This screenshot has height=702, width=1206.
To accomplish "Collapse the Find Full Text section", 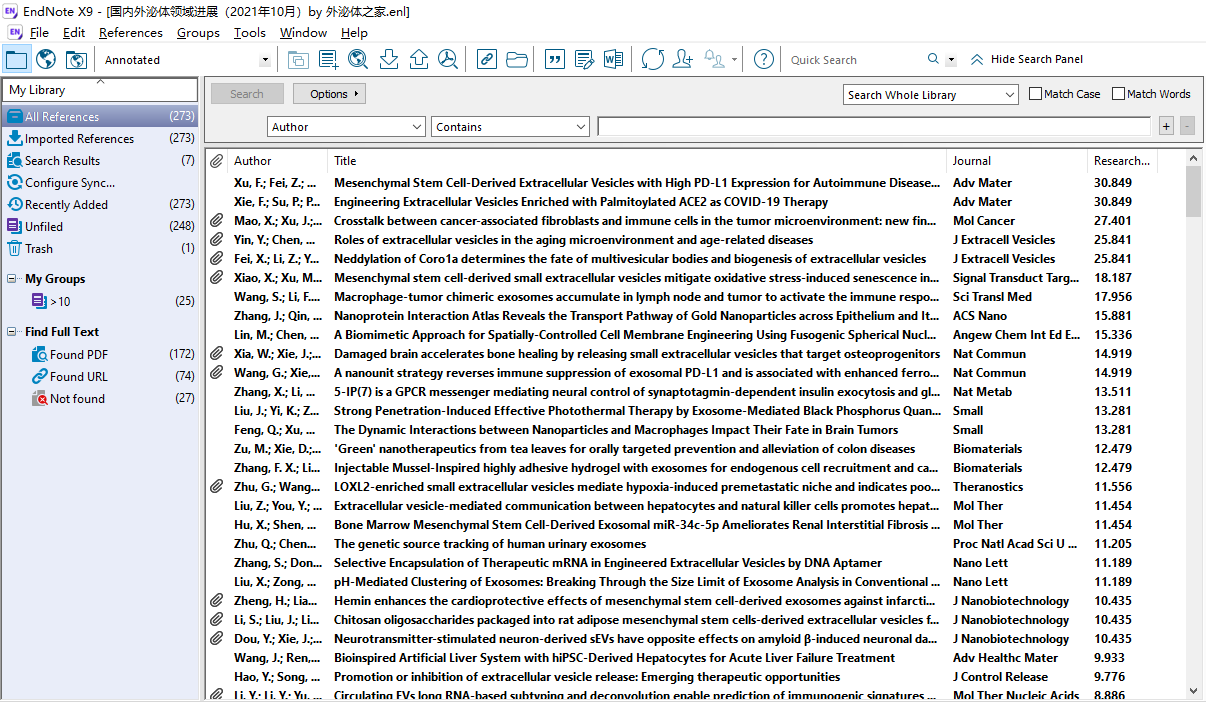I will (x=12, y=332).
